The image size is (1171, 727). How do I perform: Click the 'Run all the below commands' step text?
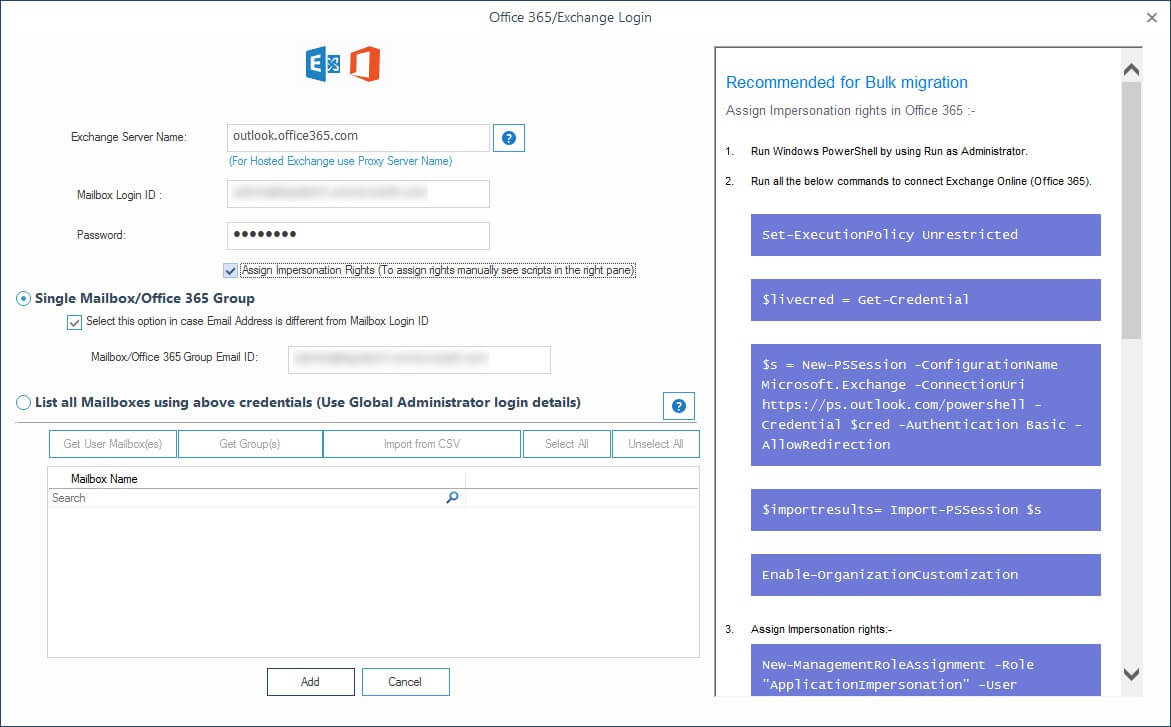click(921, 181)
